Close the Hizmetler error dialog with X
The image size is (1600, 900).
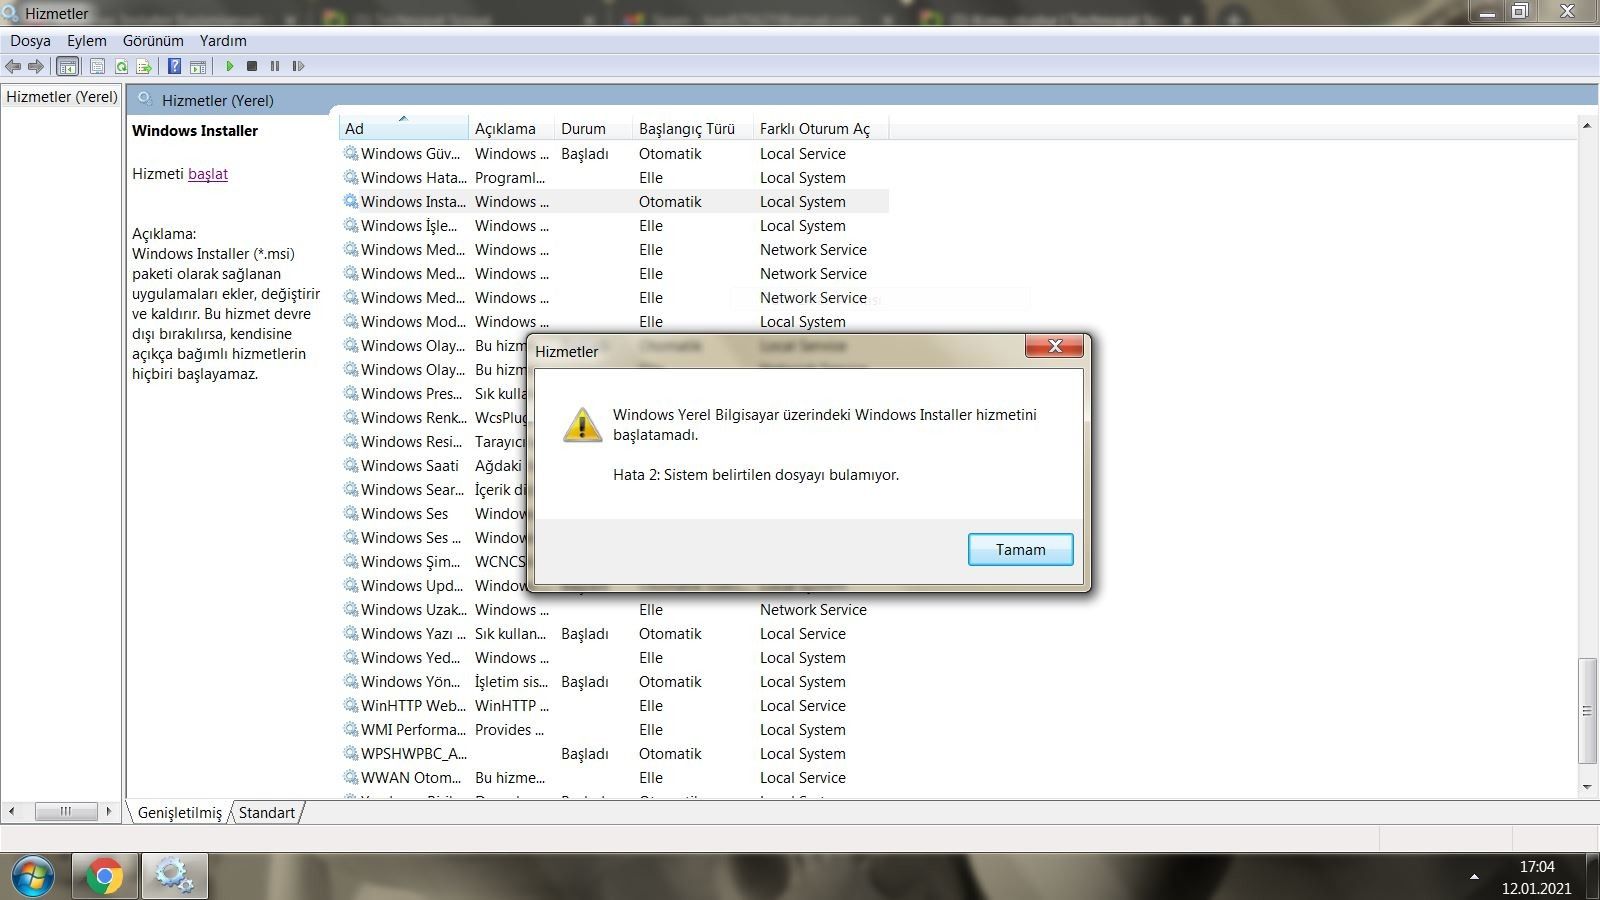coord(1054,346)
